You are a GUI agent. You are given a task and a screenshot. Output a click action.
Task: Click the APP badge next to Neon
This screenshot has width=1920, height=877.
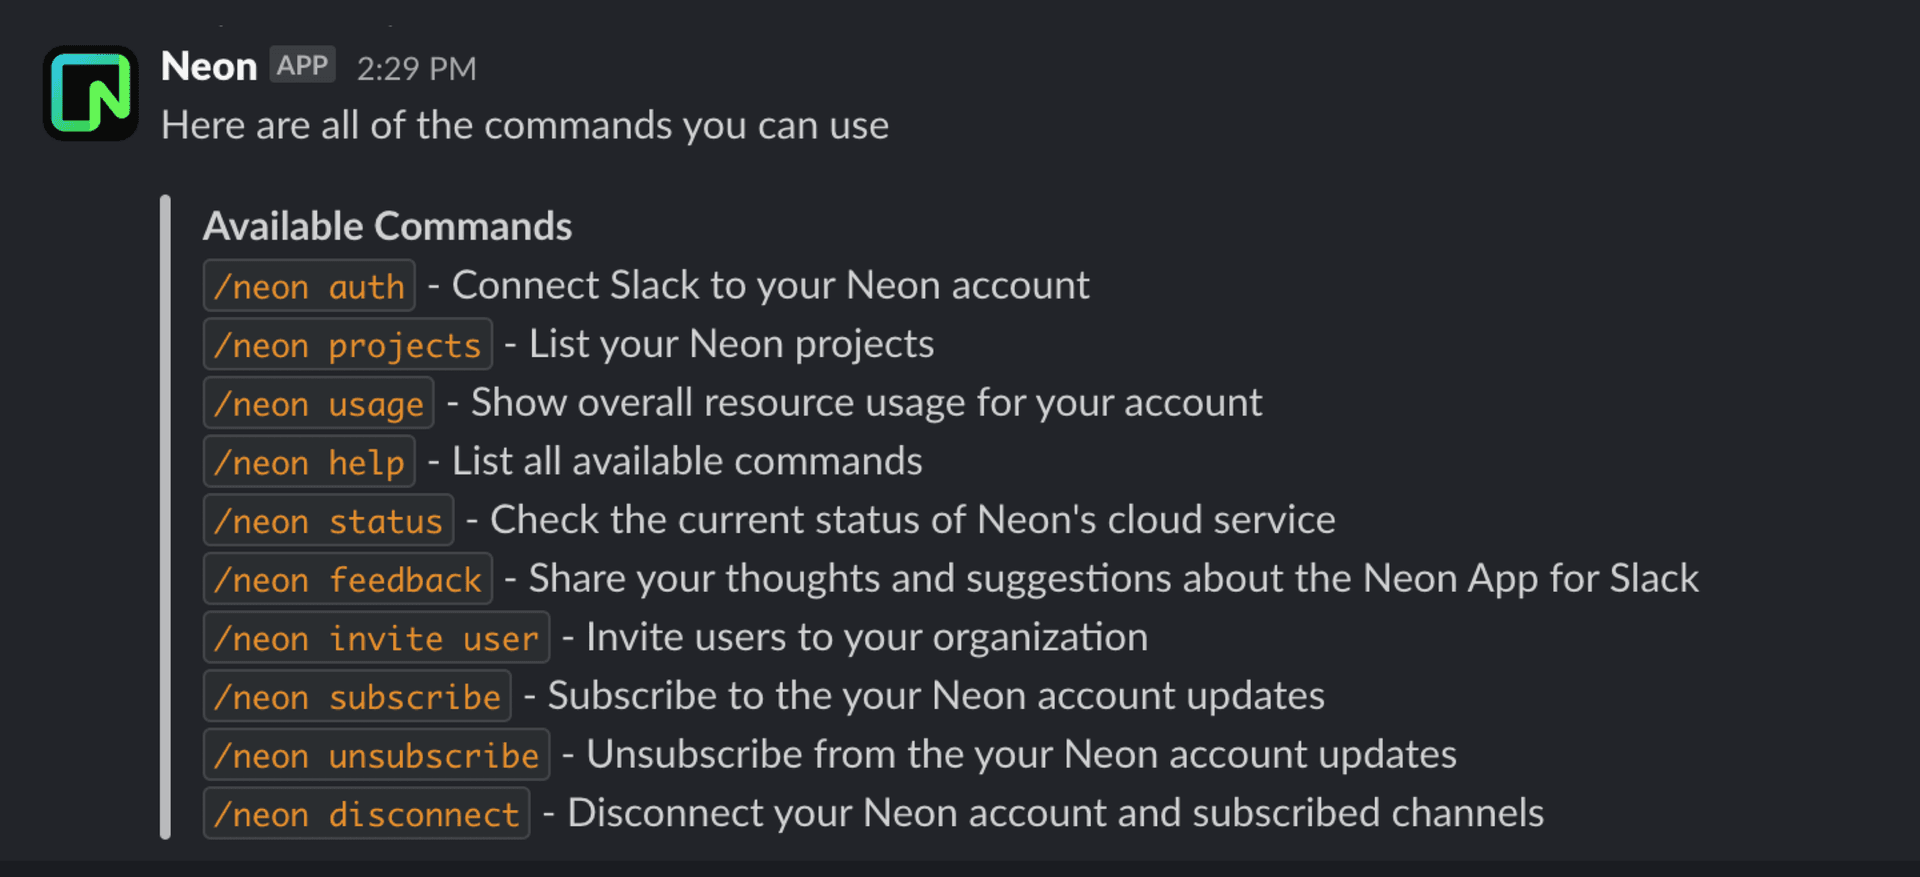(302, 66)
